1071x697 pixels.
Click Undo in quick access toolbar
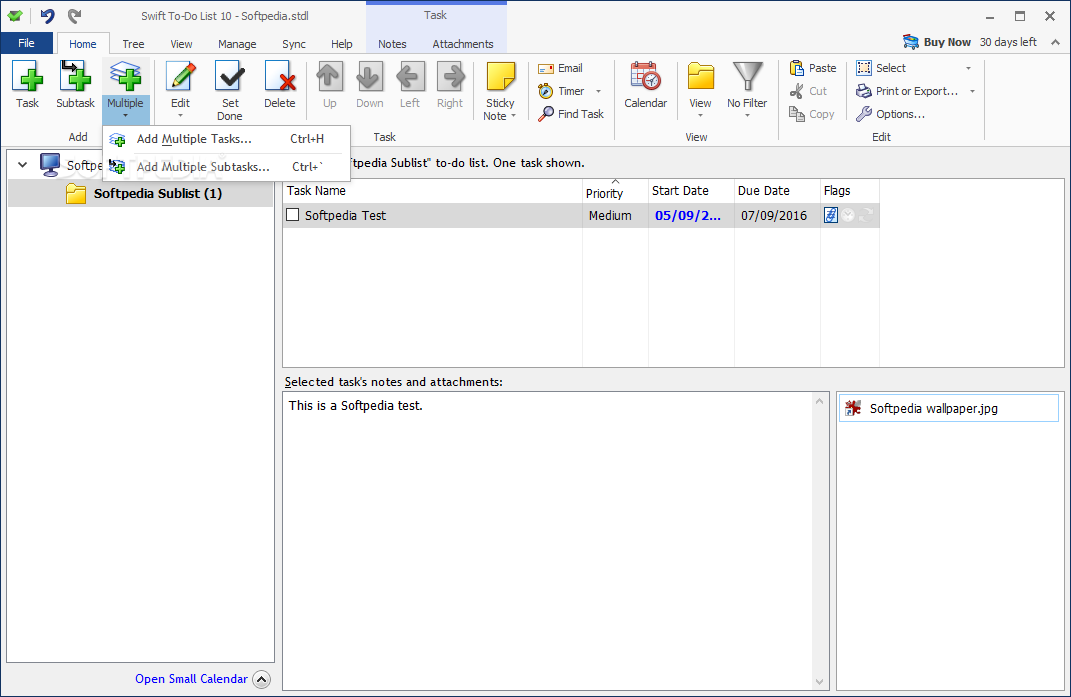click(47, 16)
